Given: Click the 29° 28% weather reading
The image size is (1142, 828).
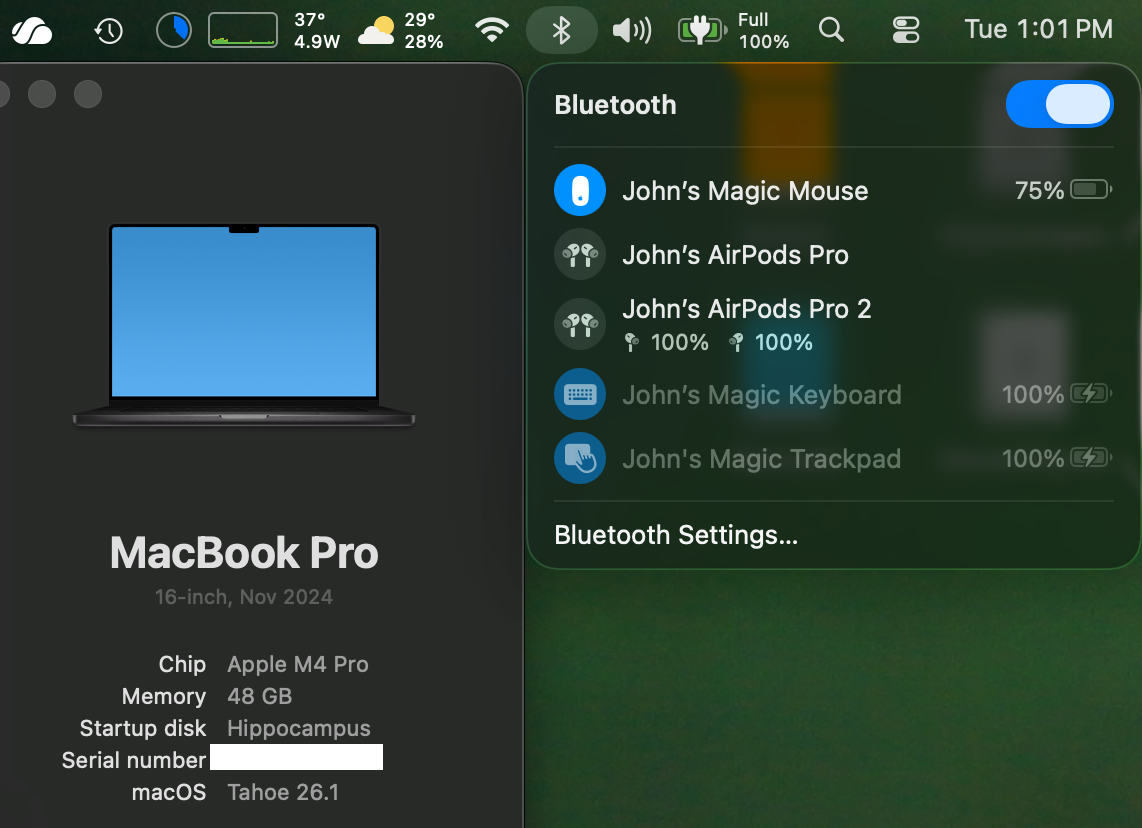Looking at the screenshot, I should pyautogui.click(x=424, y=31).
